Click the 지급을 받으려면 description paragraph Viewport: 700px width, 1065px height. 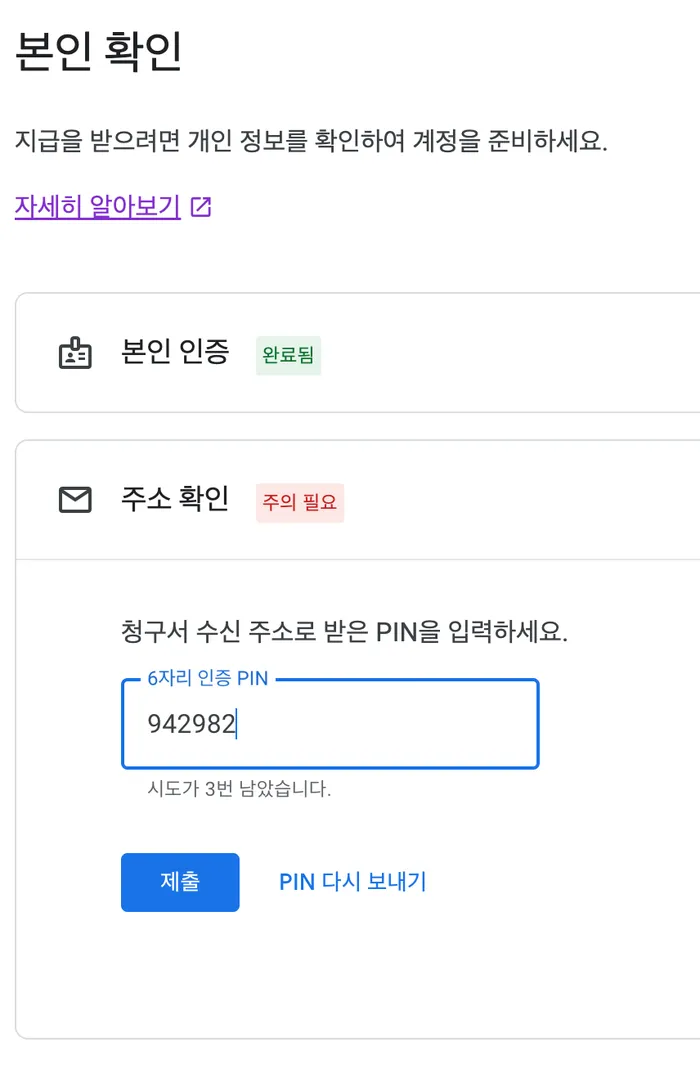311,141
